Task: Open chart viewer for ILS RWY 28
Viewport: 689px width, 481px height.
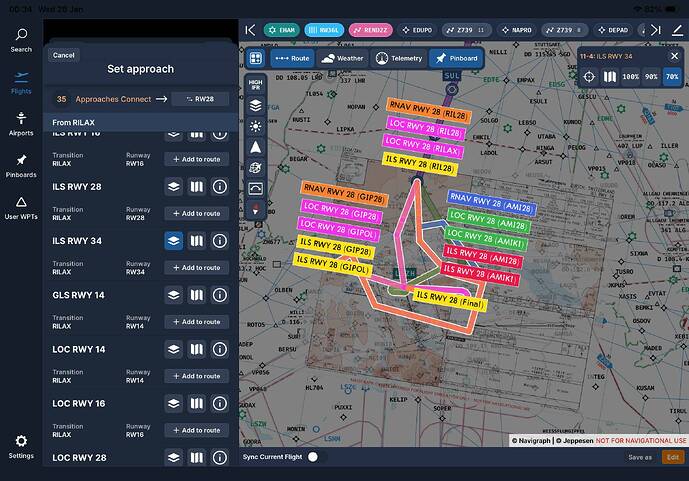Action: 196,187
